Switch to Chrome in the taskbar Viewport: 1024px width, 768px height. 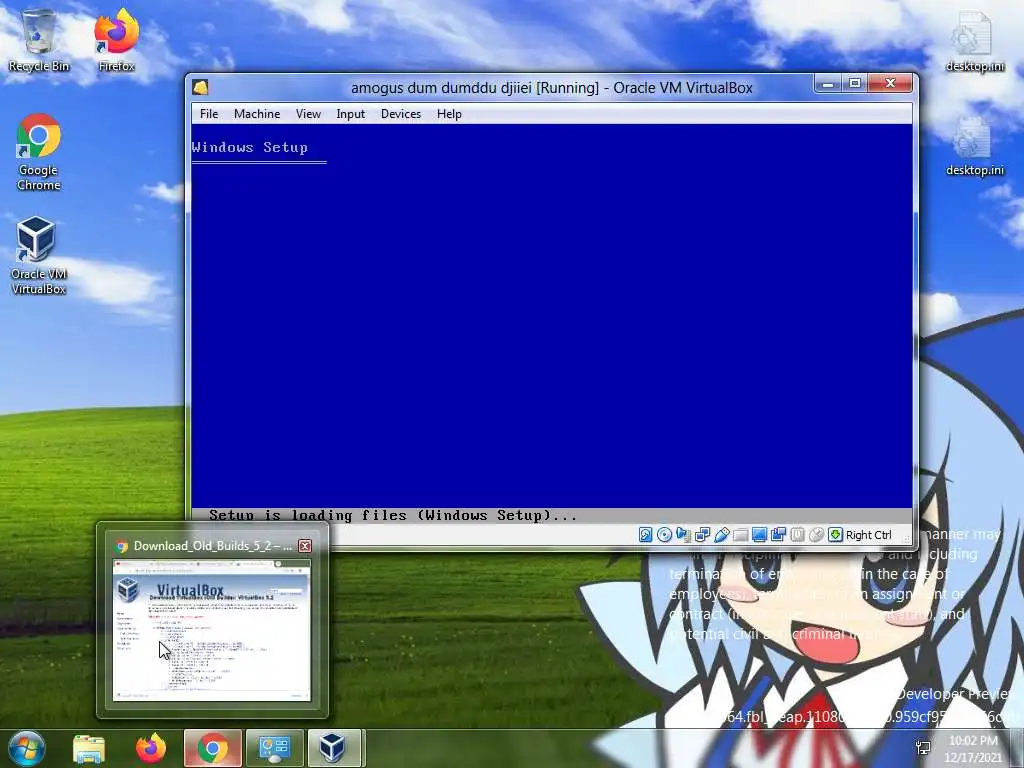[213, 748]
